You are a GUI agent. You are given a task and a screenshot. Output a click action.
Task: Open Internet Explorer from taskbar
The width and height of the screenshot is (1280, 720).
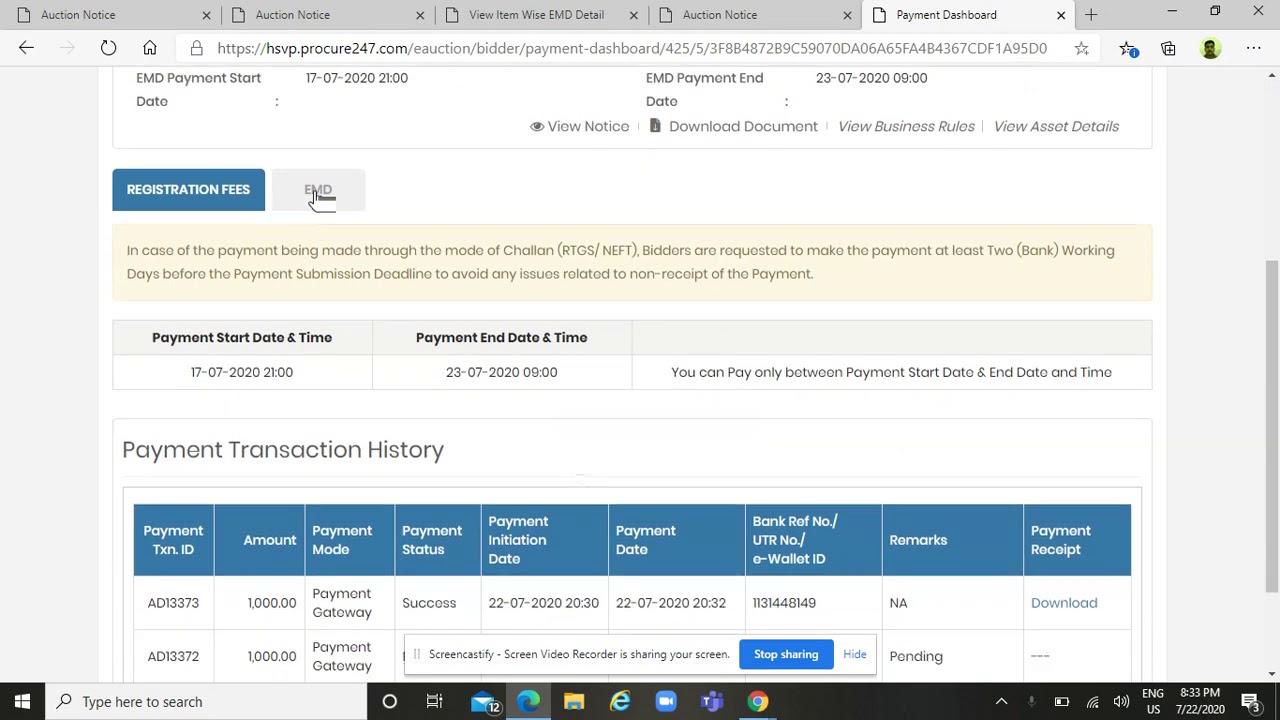tap(620, 702)
